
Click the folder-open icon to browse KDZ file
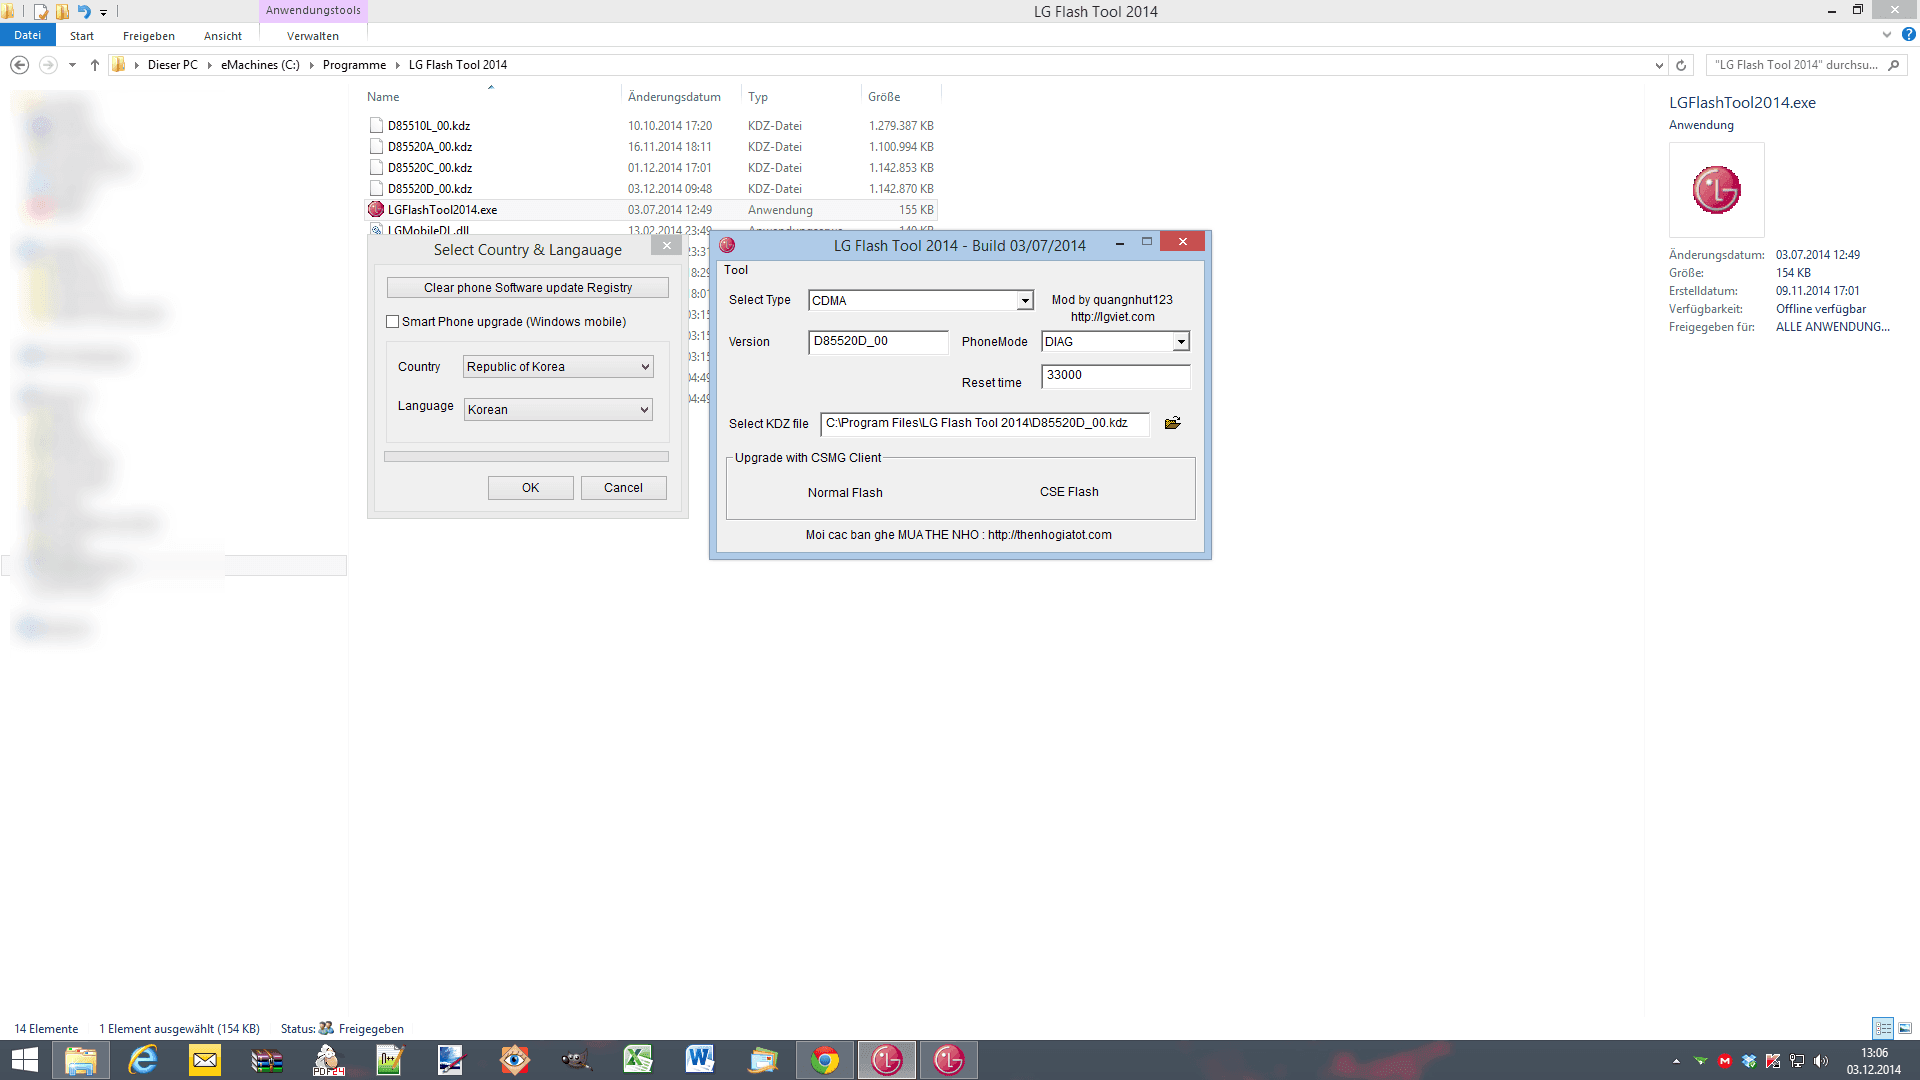(x=1173, y=423)
